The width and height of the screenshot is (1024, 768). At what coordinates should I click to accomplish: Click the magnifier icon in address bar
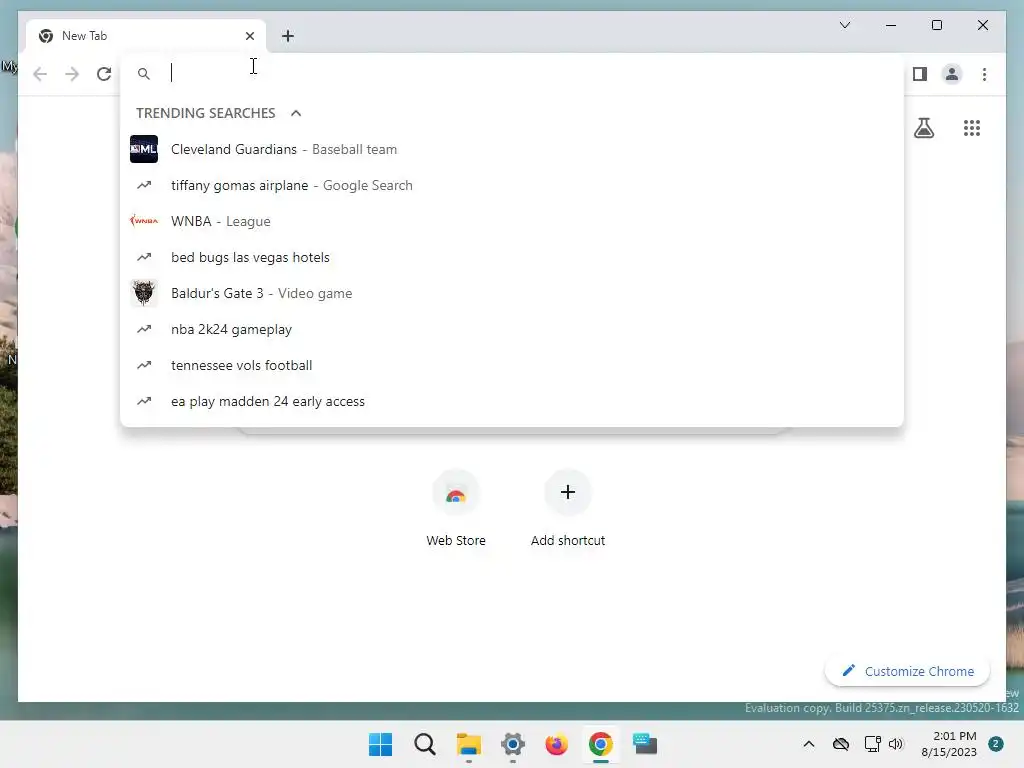pyautogui.click(x=144, y=74)
